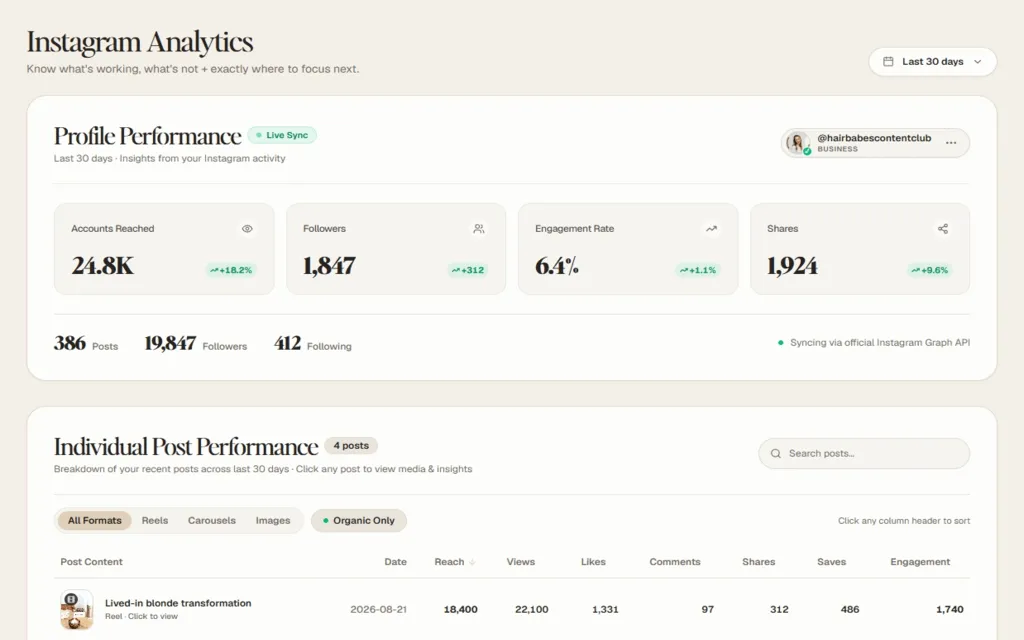
Task: Click the +312 followers growth badge
Action: coord(468,270)
